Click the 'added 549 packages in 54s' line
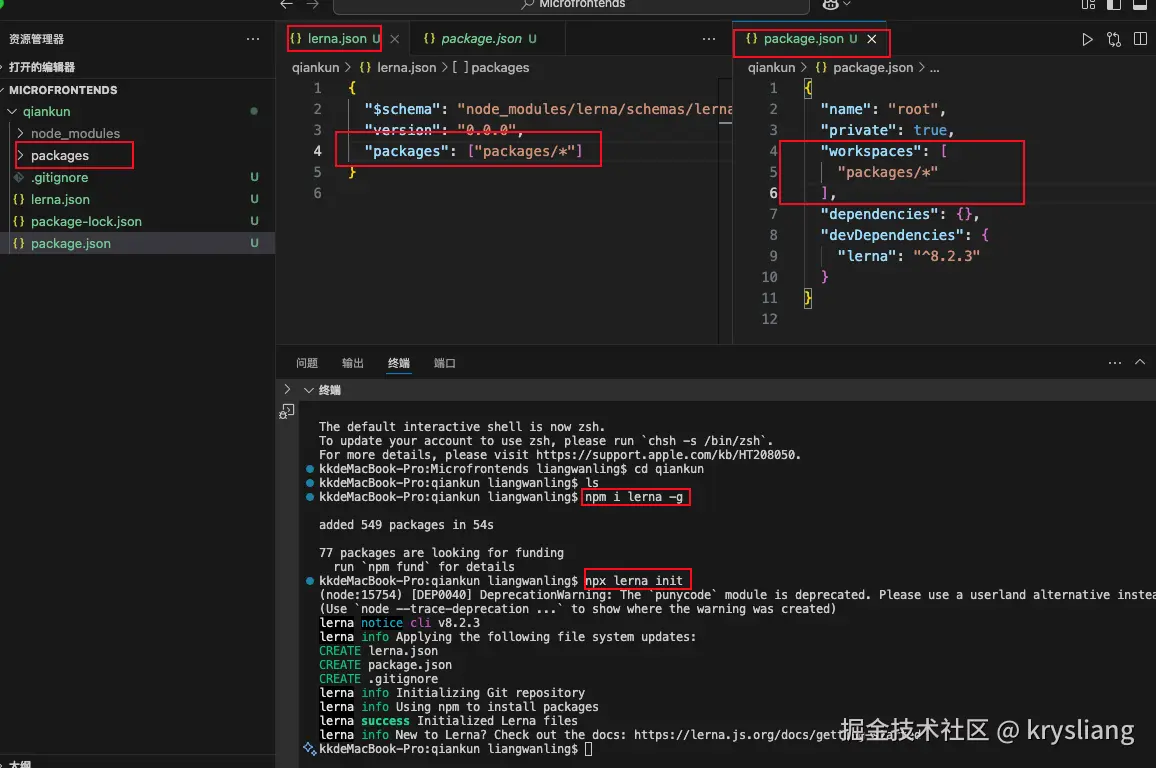The width and height of the screenshot is (1156, 768). tap(406, 526)
